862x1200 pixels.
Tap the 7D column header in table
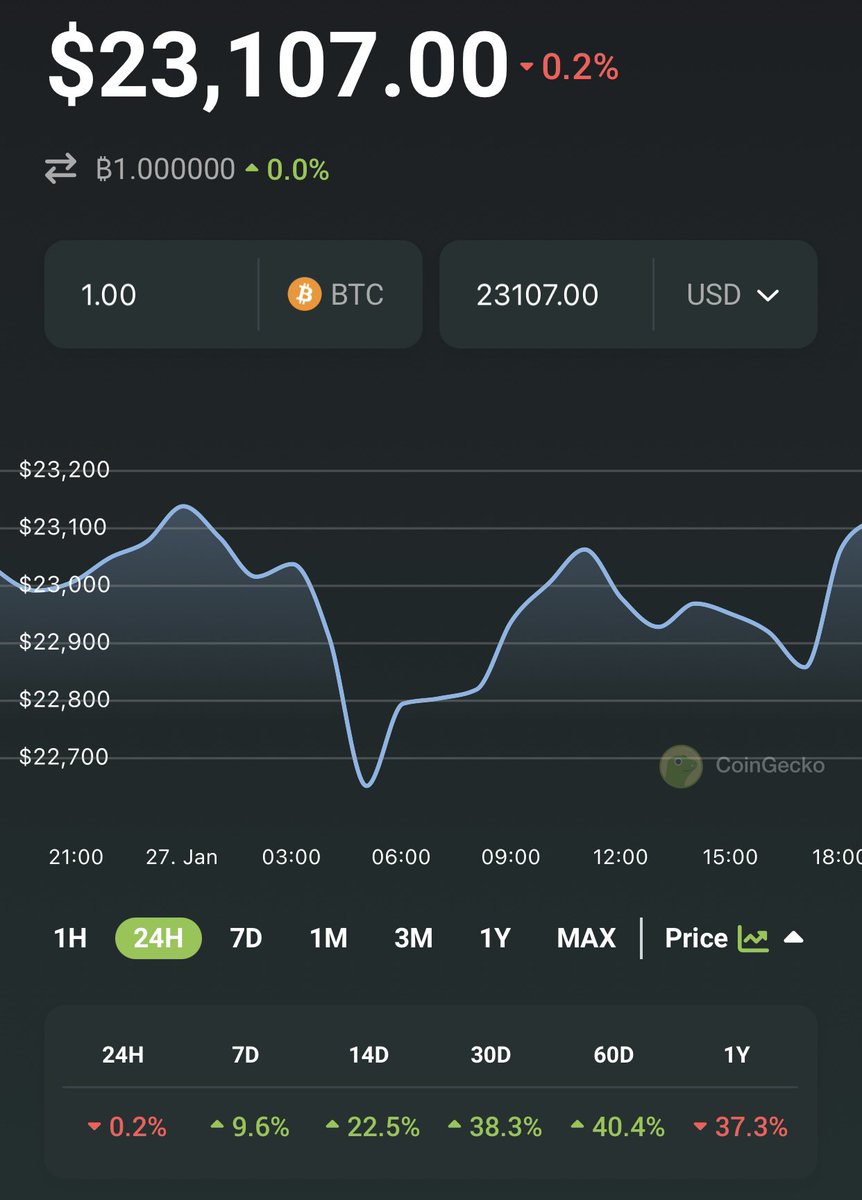coord(246,1055)
